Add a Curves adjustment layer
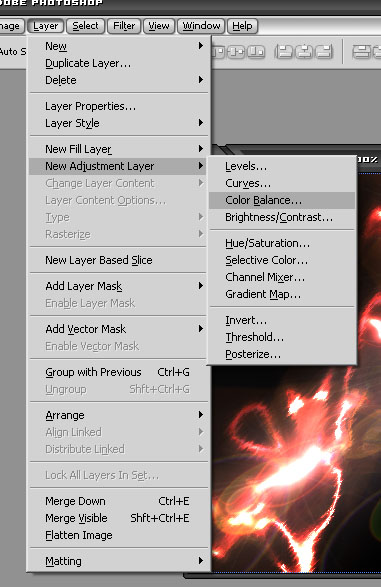Image resolution: width=381 pixels, height=587 pixels. [282, 183]
